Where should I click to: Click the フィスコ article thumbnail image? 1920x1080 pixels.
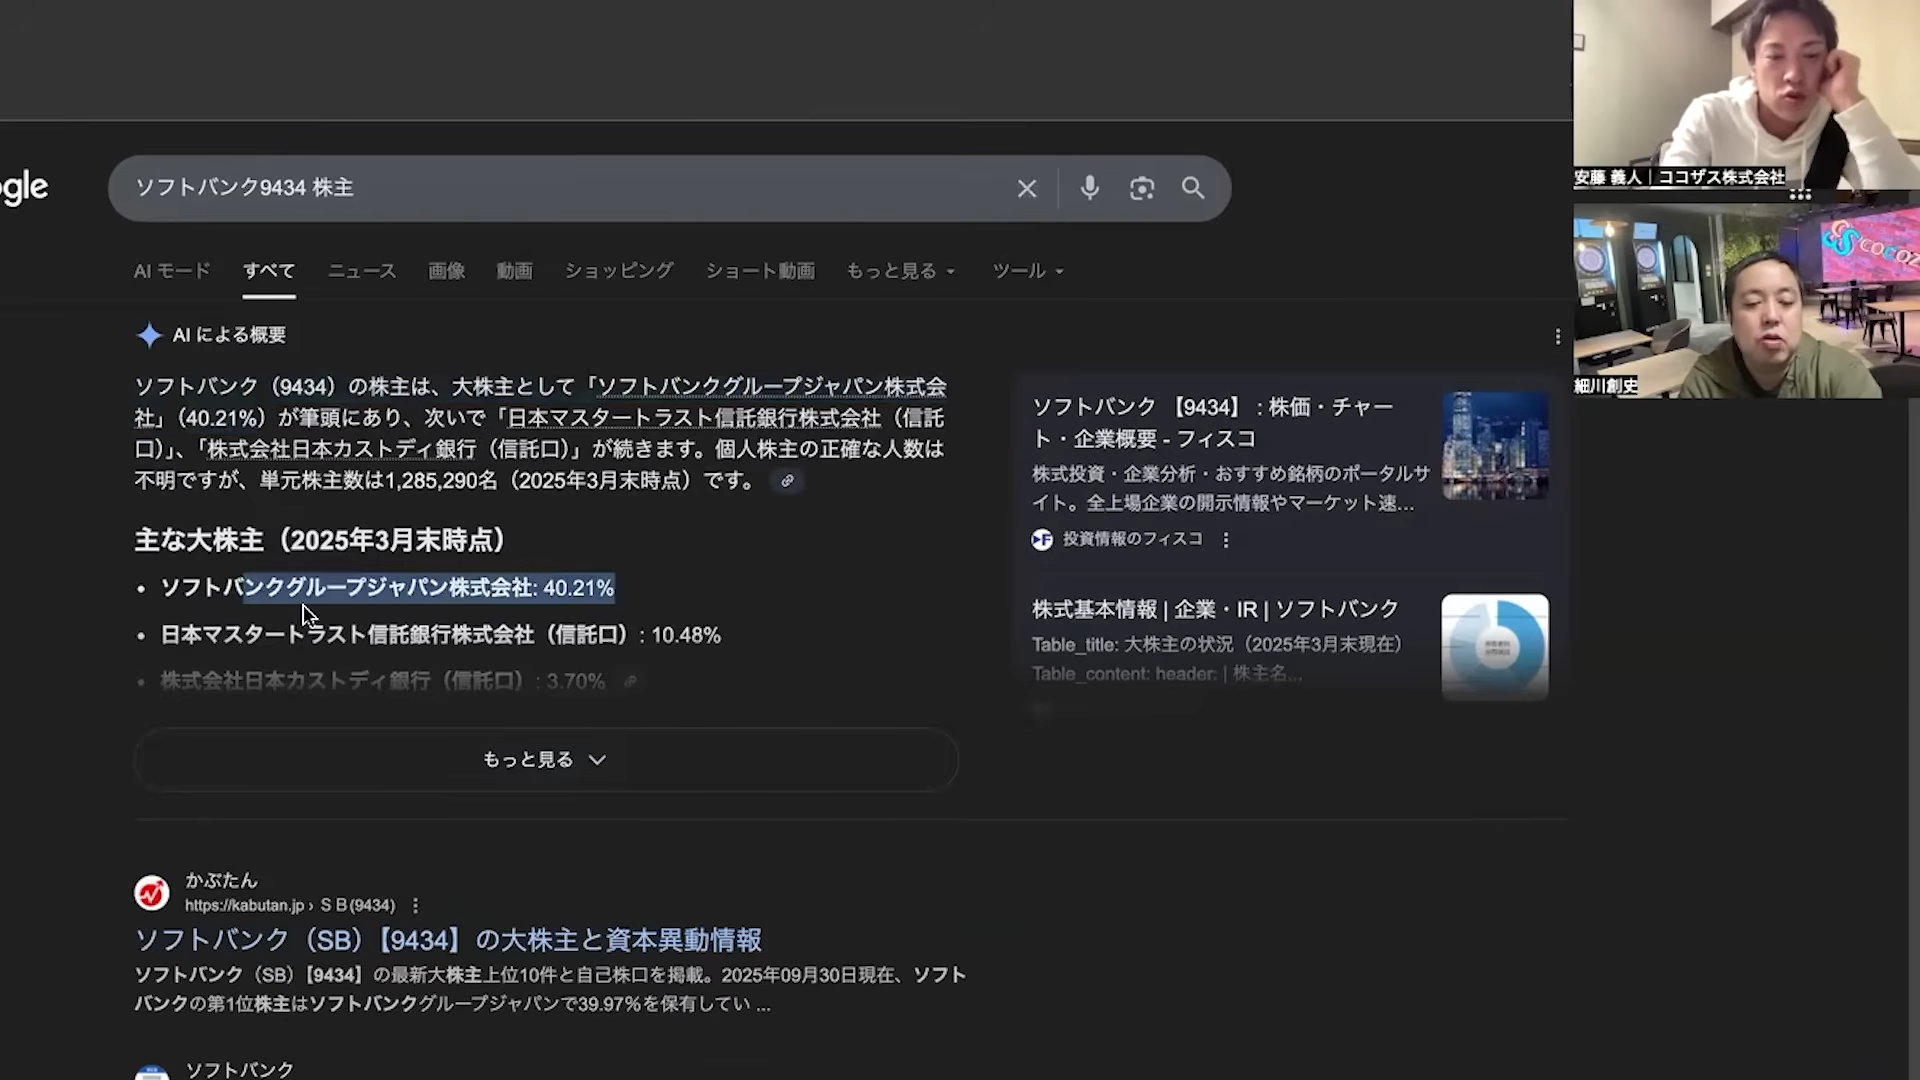tap(1495, 445)
